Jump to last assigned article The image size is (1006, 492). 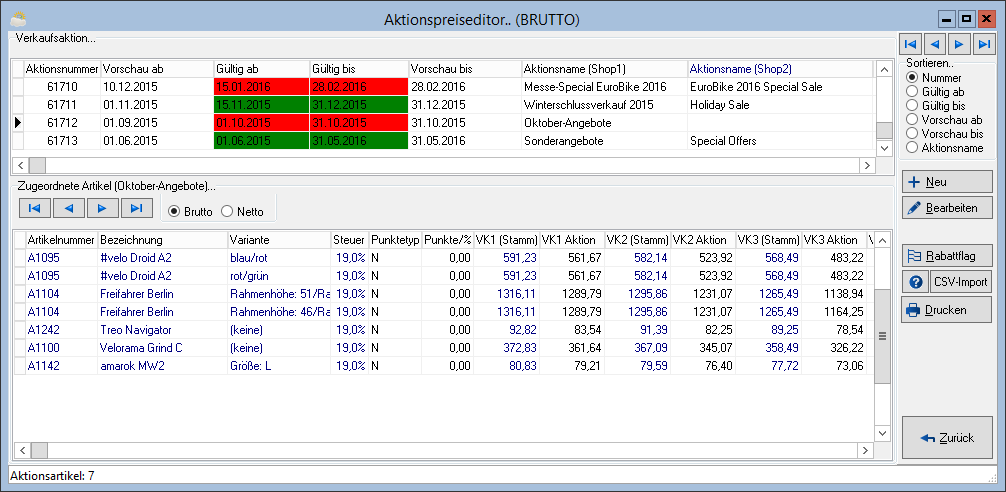click(137, 208)
